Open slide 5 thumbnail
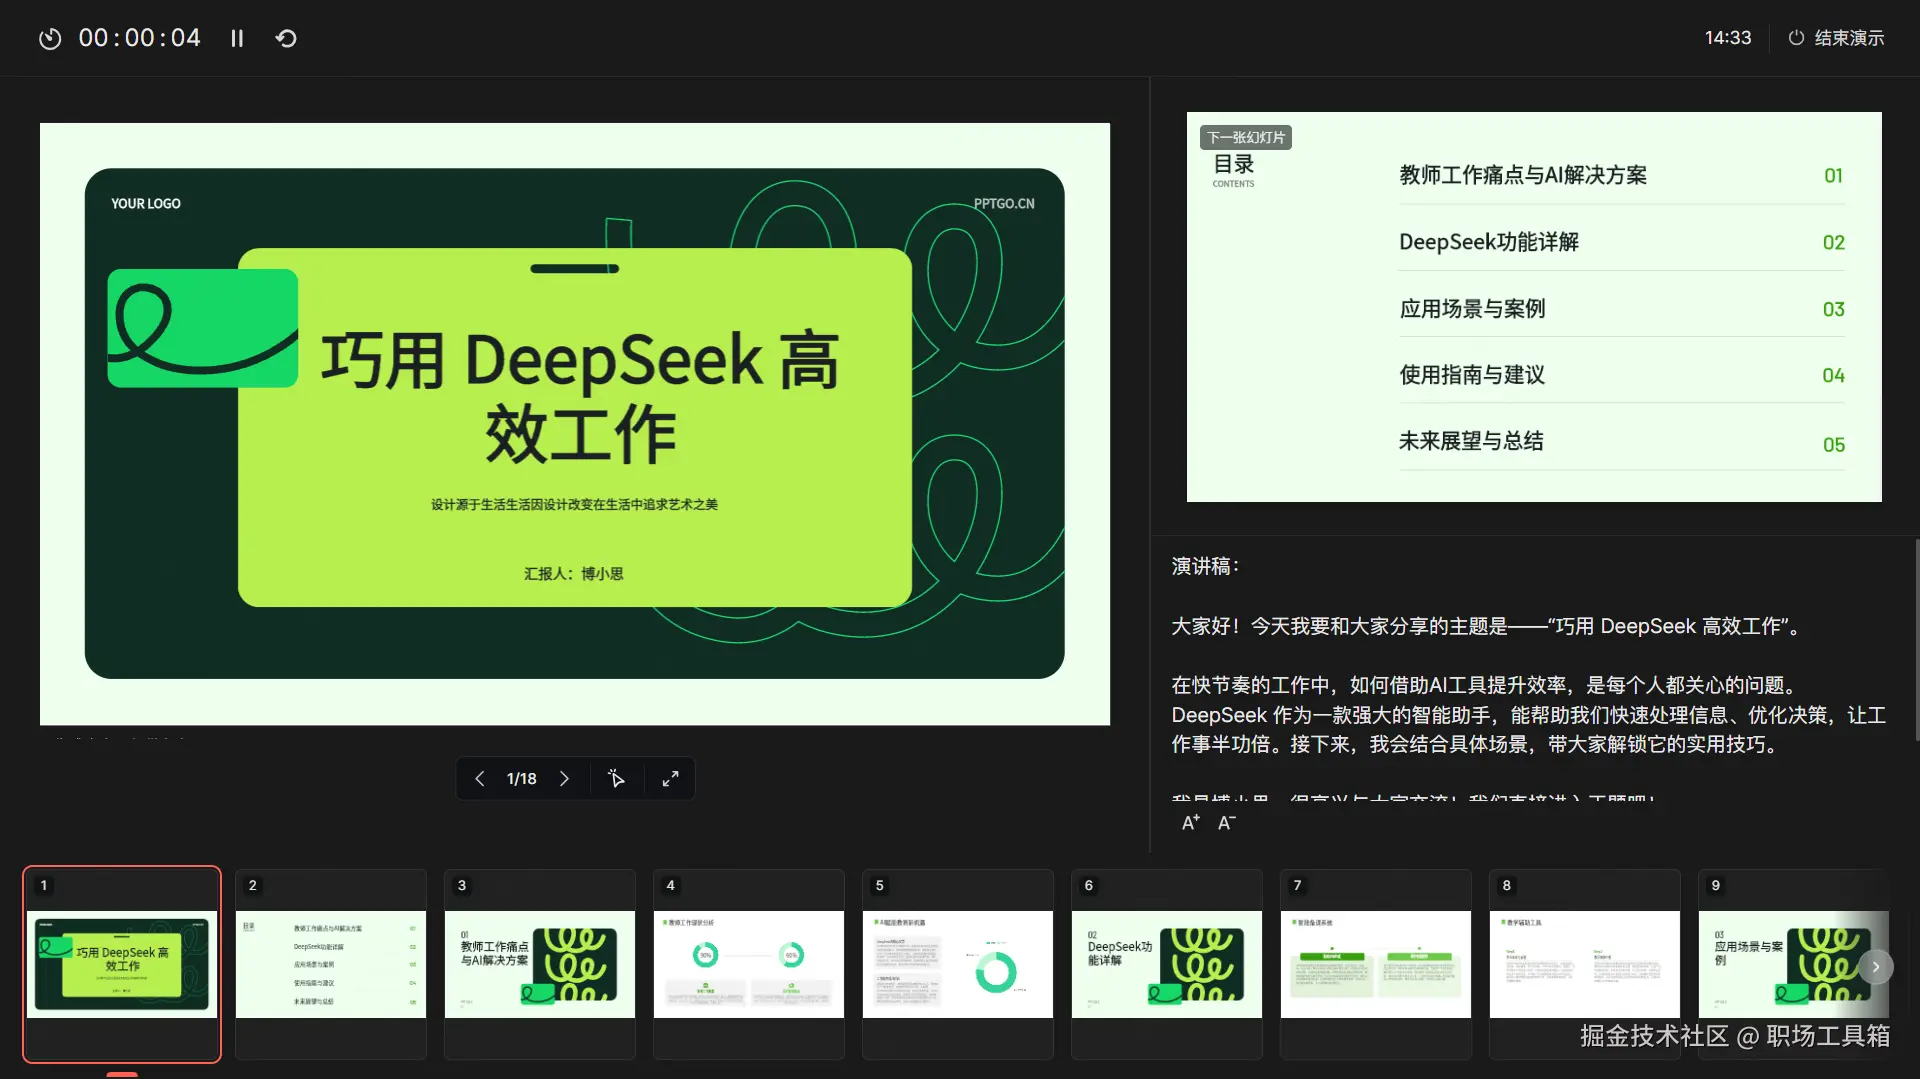 [x=958, y=964]
